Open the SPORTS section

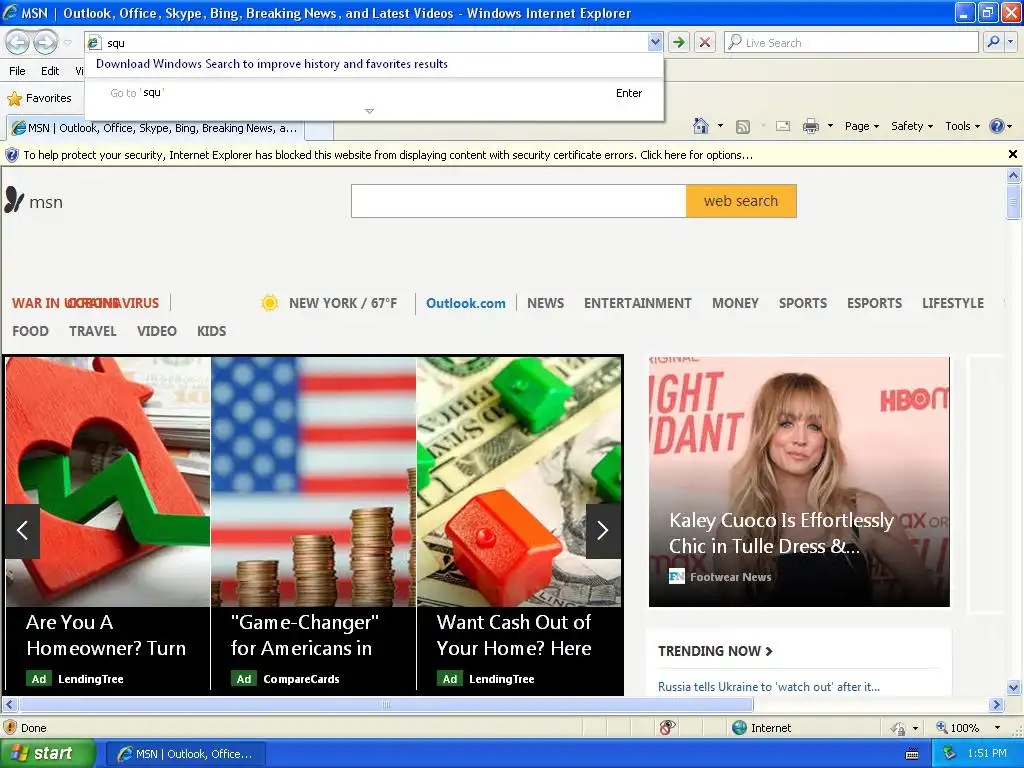[803, 303]
